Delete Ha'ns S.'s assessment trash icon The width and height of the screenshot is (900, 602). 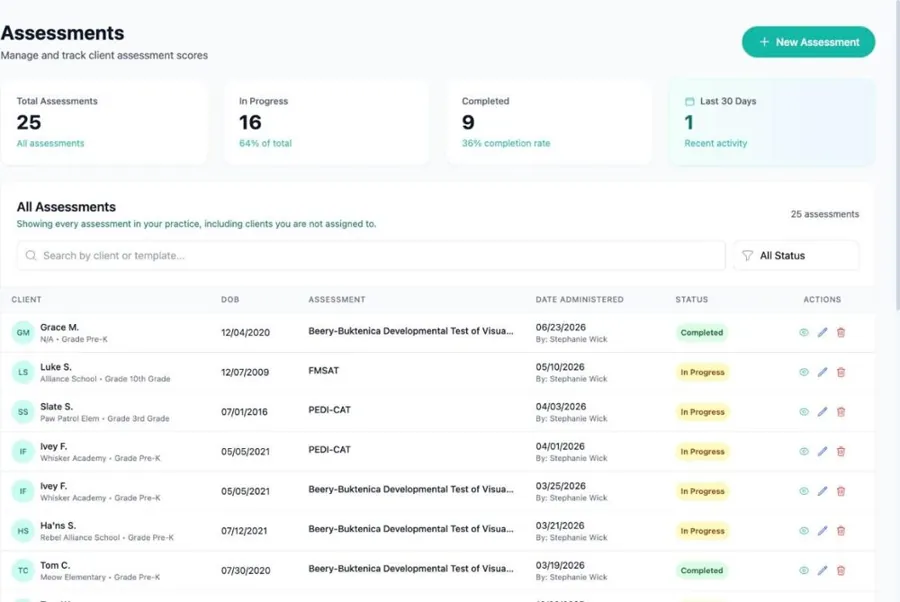coord(841,530)
